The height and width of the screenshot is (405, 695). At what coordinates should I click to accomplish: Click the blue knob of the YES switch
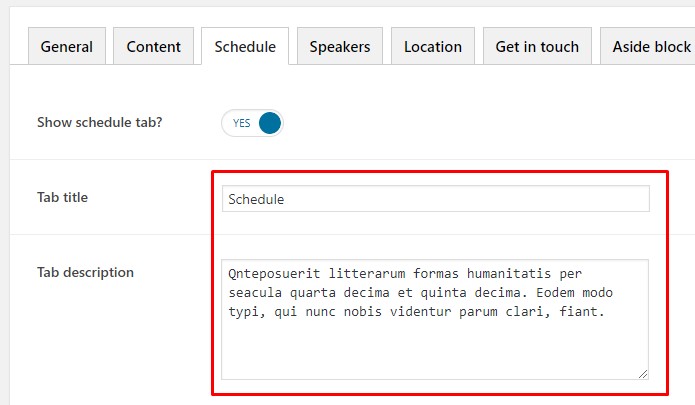point(269,123)
